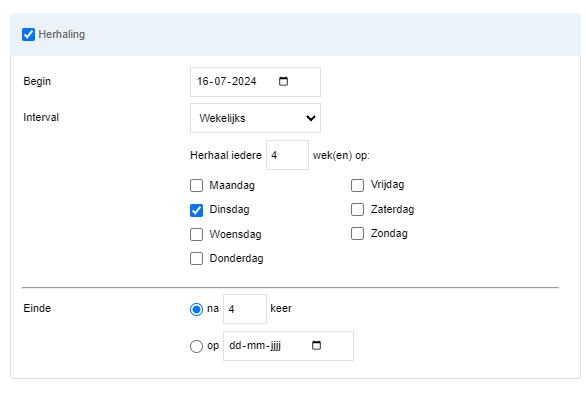Screen dimensions: 586x414
Task: Select the 'op' end date radio button
Action: tap(196, 346)
